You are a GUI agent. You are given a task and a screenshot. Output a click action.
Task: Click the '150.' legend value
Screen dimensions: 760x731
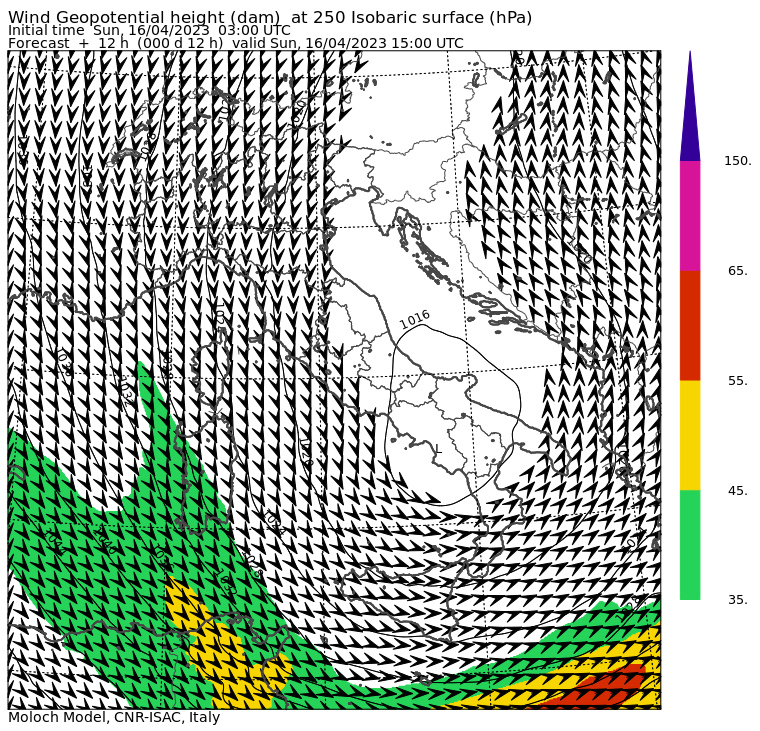[737, 161]
